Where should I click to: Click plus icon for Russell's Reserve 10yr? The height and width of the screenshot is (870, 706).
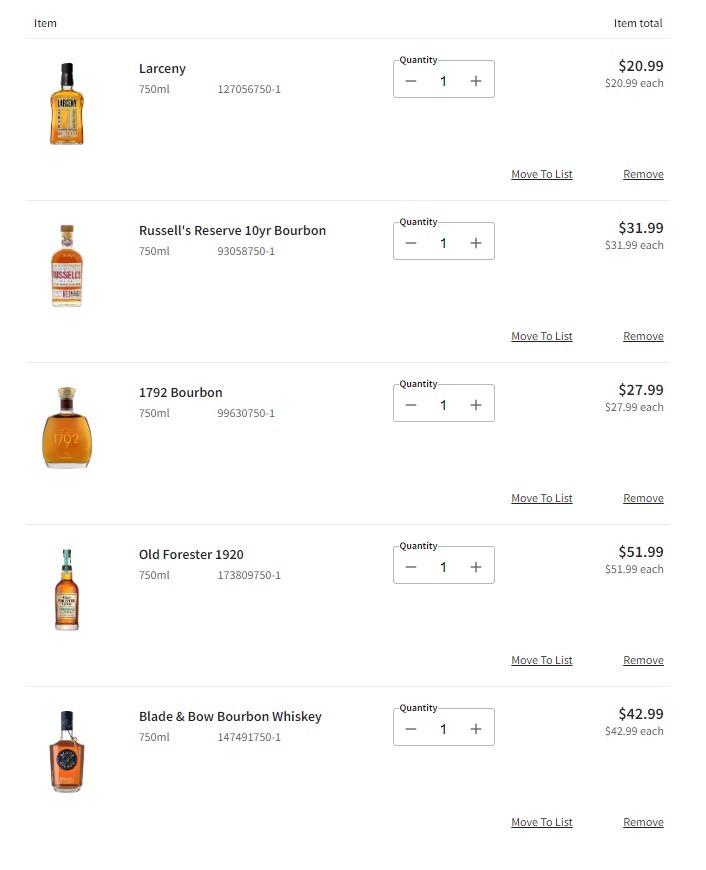pyautogui.click(x=476, y=243)
